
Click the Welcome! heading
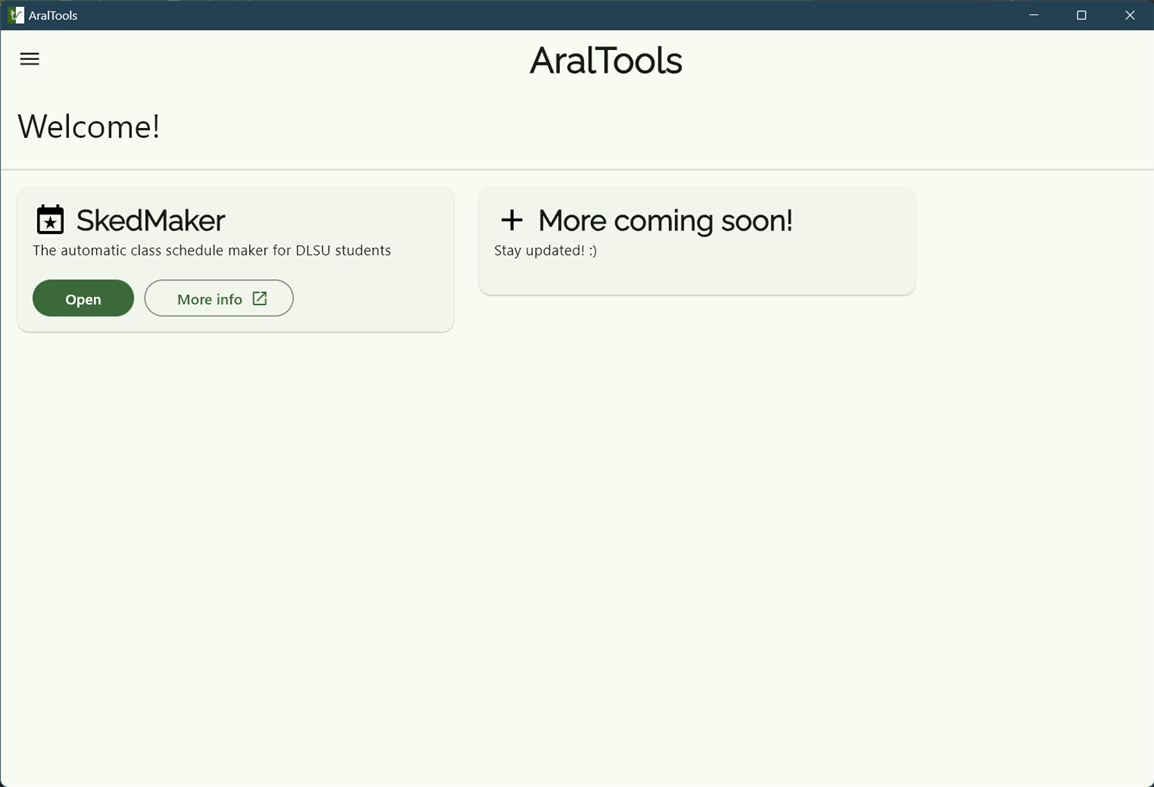[x=88, y=127]
